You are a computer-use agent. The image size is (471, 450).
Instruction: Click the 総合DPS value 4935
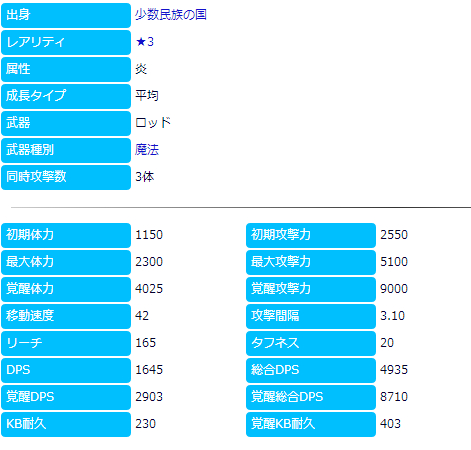(x=394, y=370)
